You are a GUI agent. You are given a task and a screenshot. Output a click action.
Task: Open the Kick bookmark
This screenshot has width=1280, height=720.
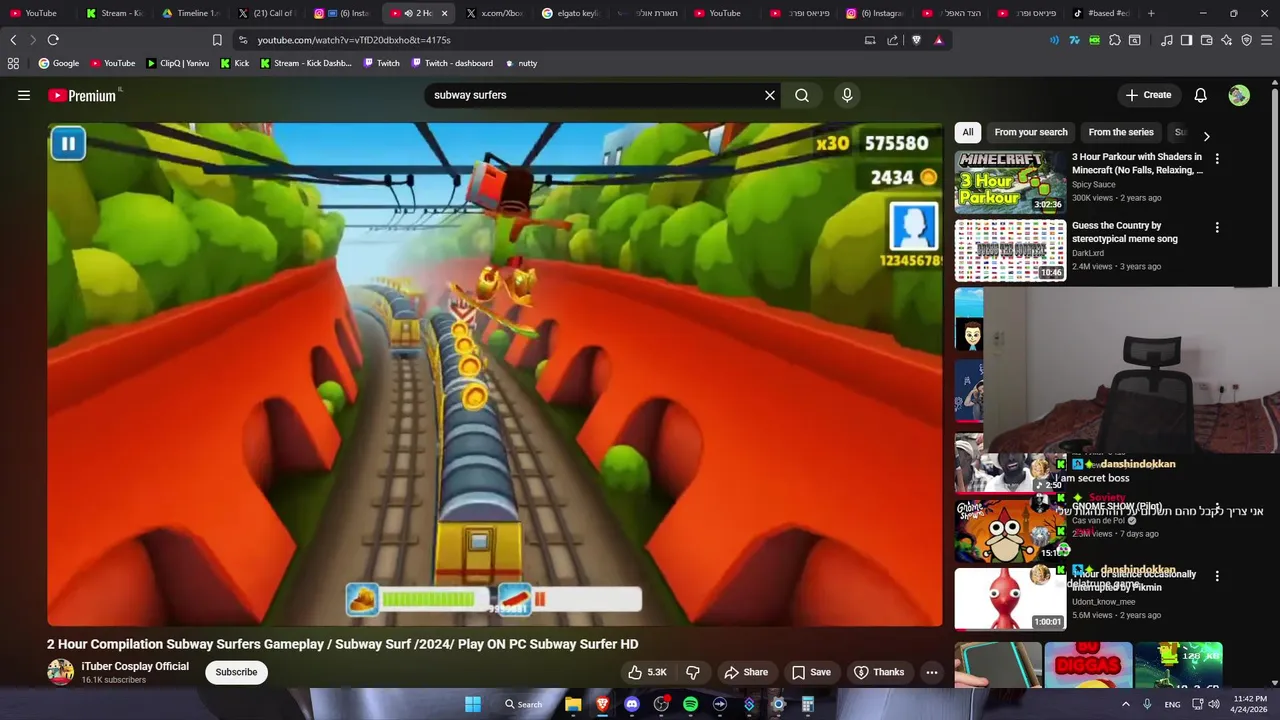pyautogui.click(x=235, y=63)
